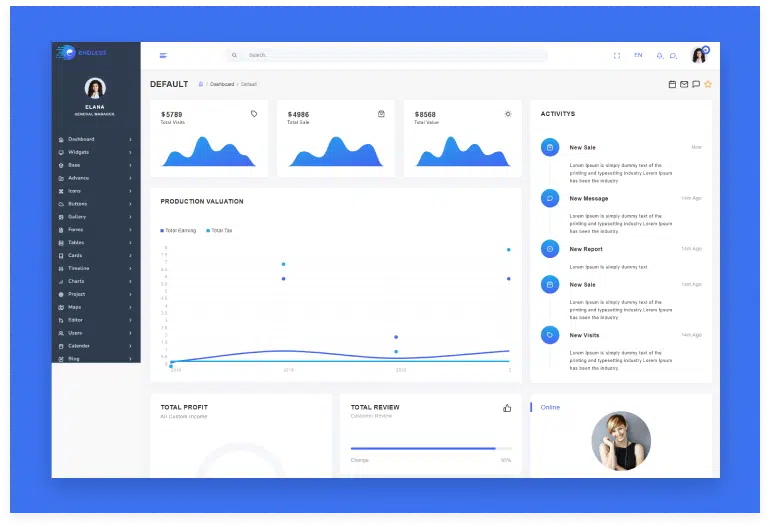770x527 pixels.
Task: Click the New Sale activity icon timestamped Now
Action: (x=550, y=147)
